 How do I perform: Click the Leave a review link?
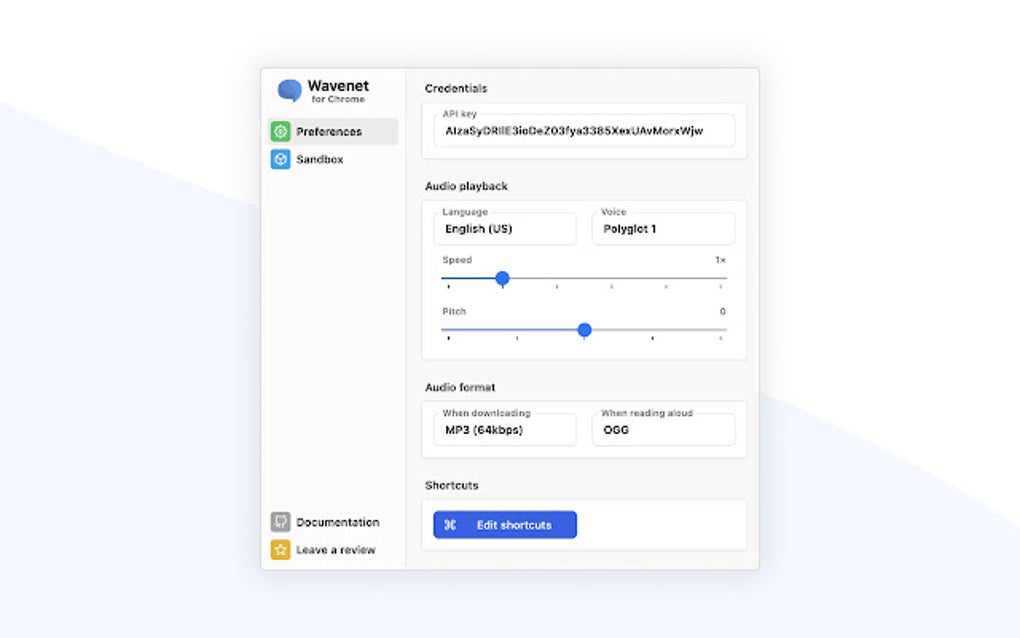tap(335, 549)
